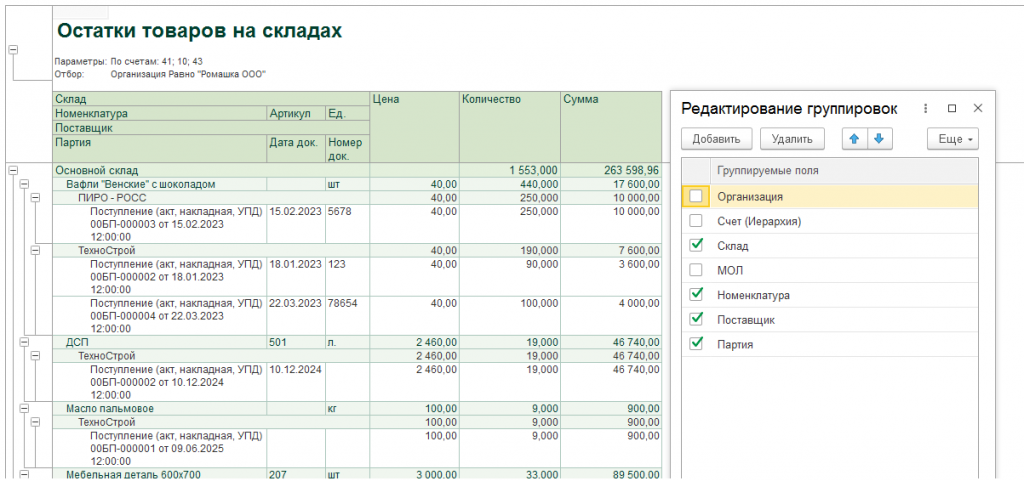The height and width of the screenshot is (481, 1024).
Task: Collapse the Мебельная деталь 600x700 group
Action: pos(24,475)
